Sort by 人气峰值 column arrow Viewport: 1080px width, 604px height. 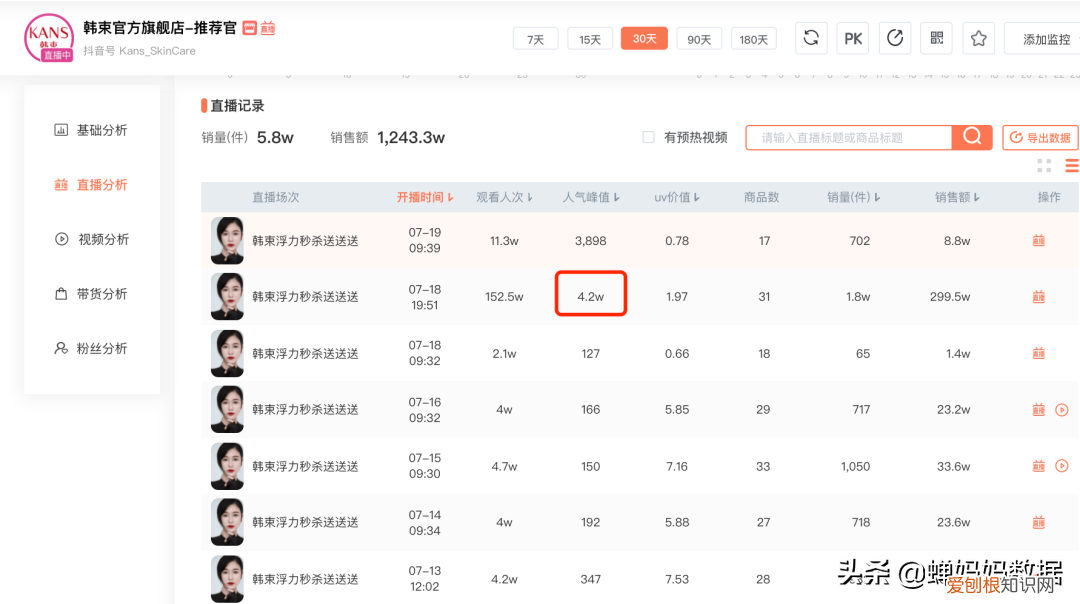coord(615,197)
